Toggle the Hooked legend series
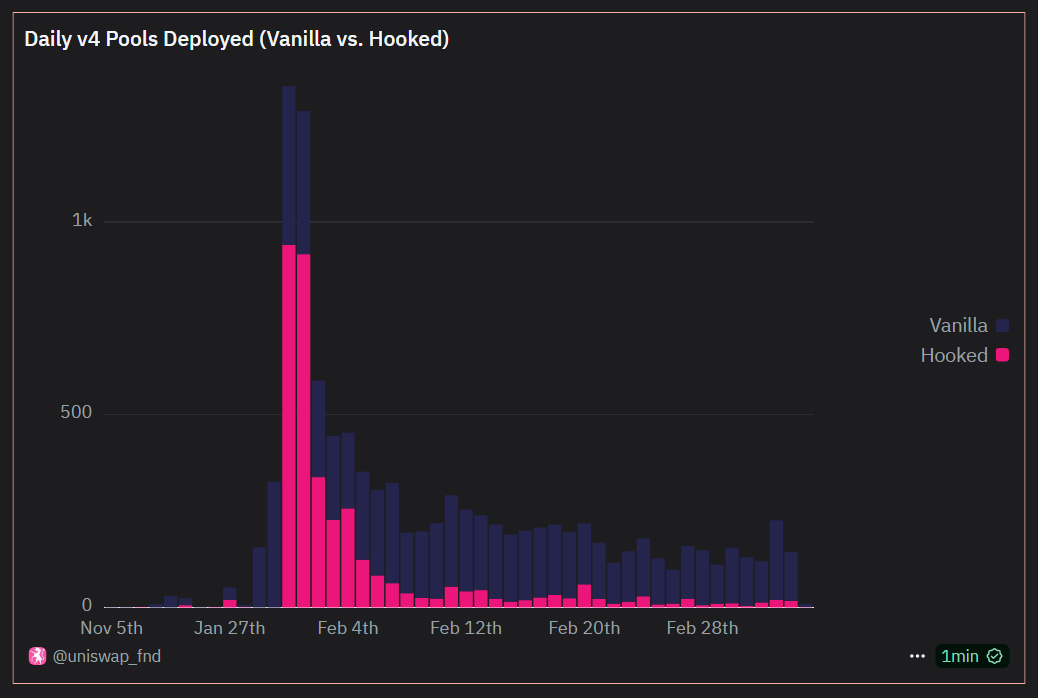Image resolution: width=1038 pixels, height=698 pixels. tap(965, 355)
